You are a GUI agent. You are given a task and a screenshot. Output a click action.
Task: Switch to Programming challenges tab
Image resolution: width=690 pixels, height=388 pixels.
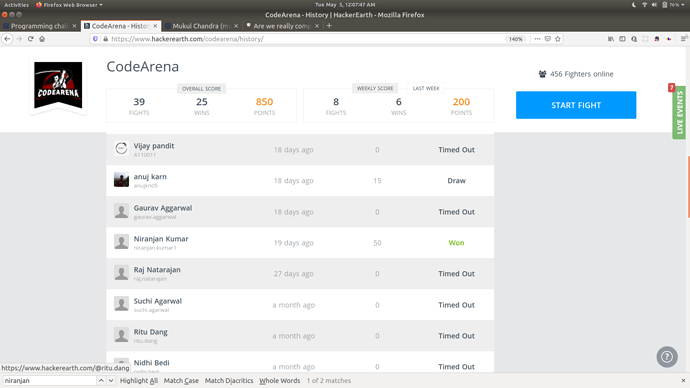point(39,26)
